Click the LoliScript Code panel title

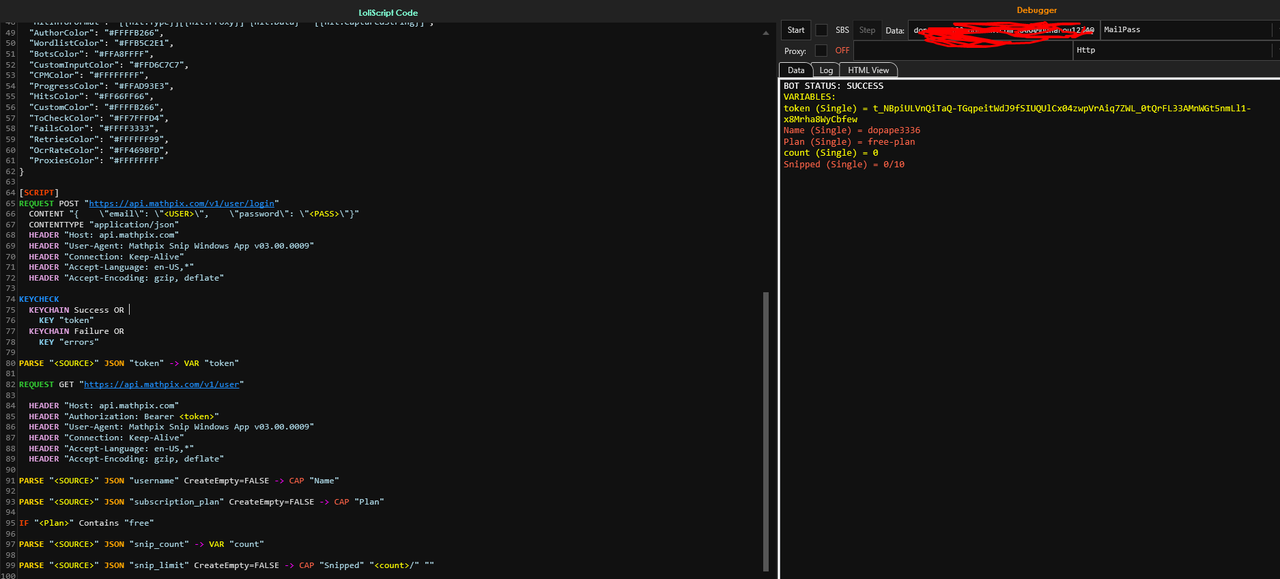388,11
